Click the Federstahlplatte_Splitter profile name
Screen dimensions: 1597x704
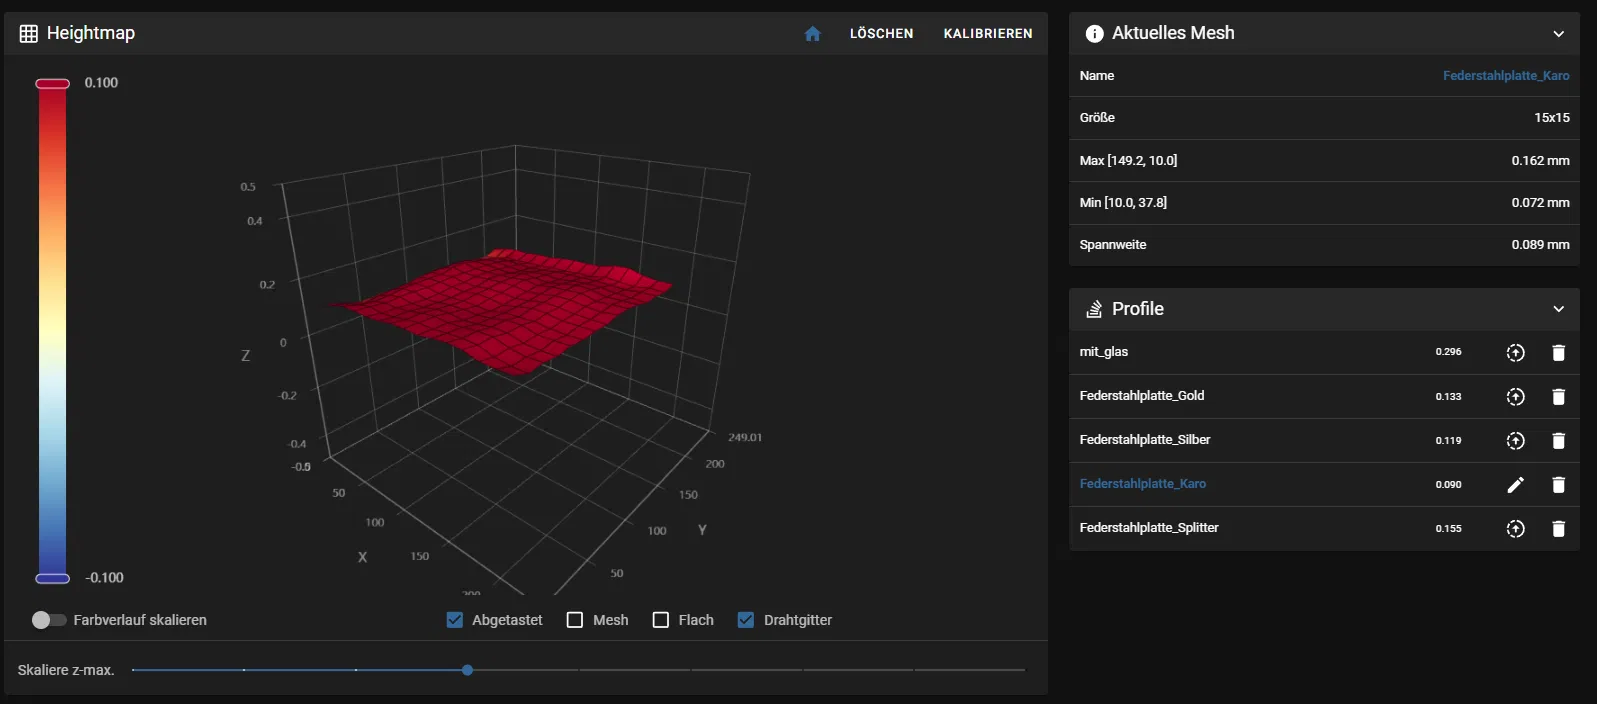[x=1149, y=527]
